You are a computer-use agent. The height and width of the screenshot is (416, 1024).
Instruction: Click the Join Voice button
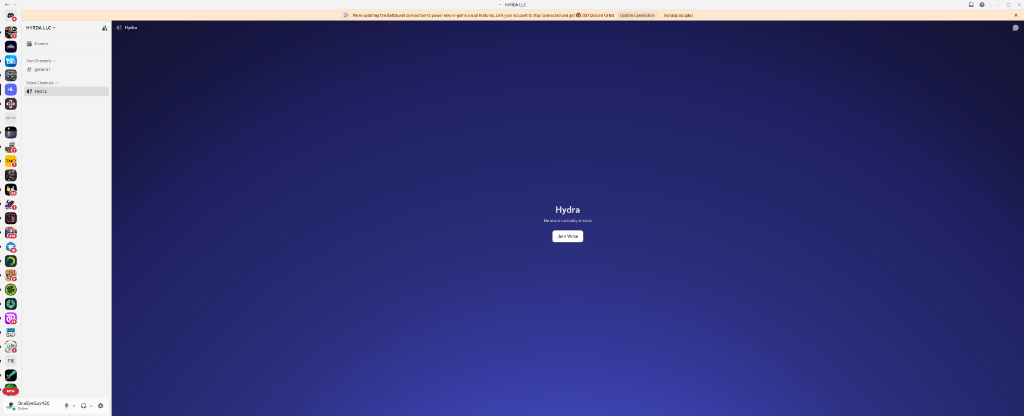click(568, 236)
